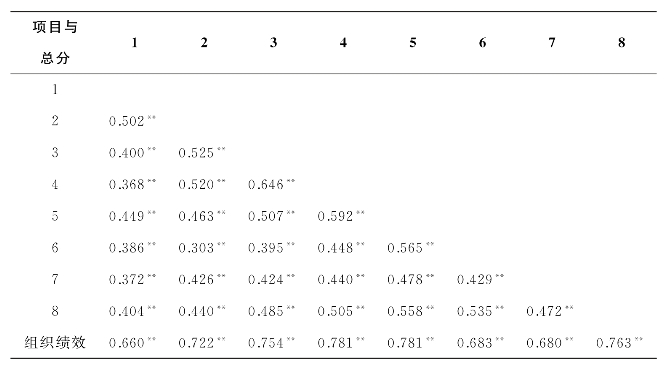Select column header 8
Screen dimensions: 668x366
622,43
